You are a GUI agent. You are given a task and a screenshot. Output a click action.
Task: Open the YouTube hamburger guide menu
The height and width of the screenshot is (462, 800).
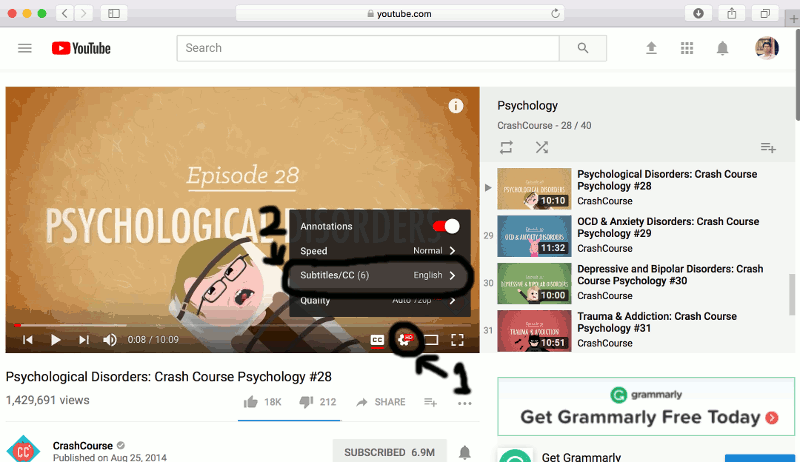24,48
